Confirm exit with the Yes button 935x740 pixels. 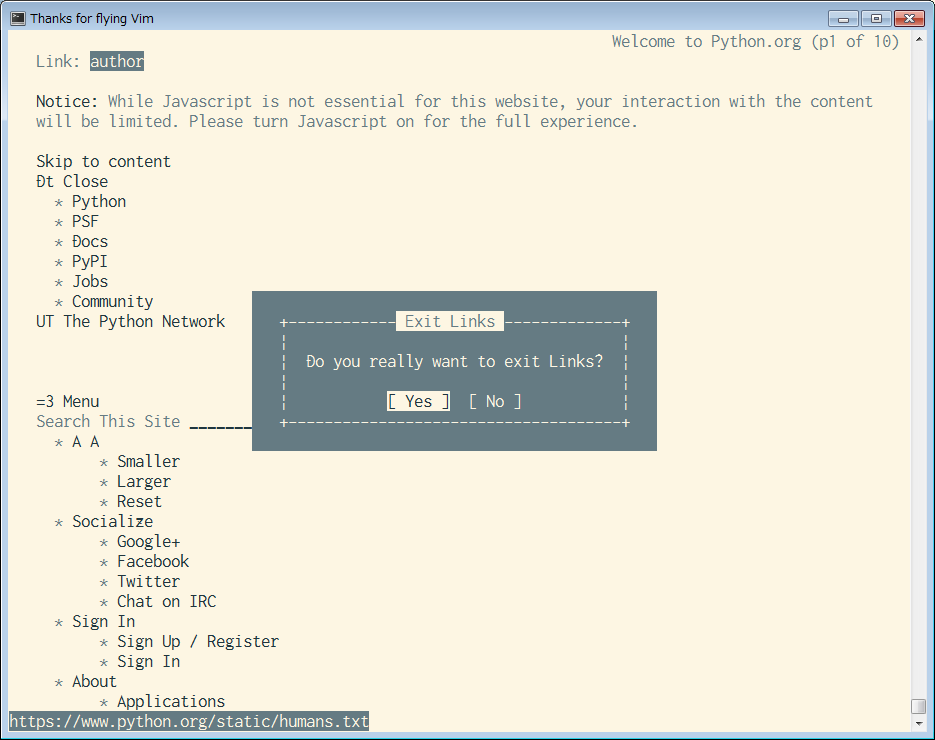(418, 401)
